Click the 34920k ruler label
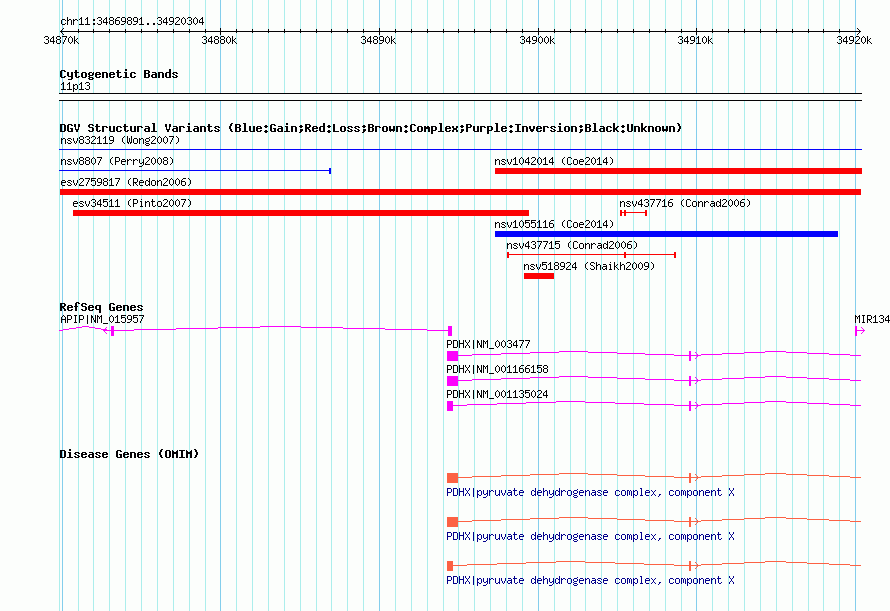This screenshot has width=890, height=611. pyautogui.click(x=854, y=40)
